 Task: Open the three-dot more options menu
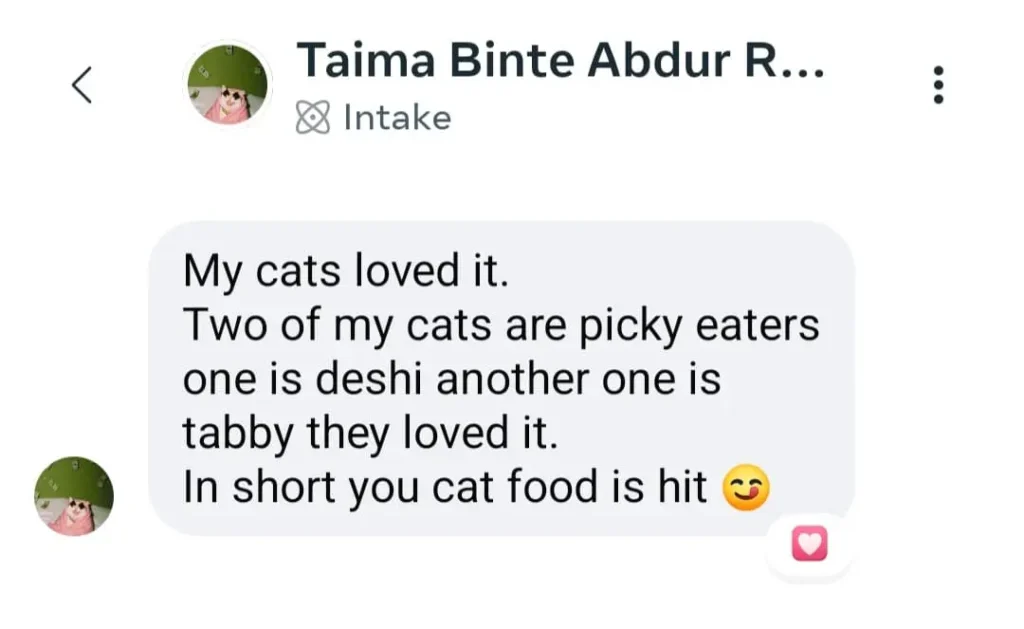[x=937, y=86]
